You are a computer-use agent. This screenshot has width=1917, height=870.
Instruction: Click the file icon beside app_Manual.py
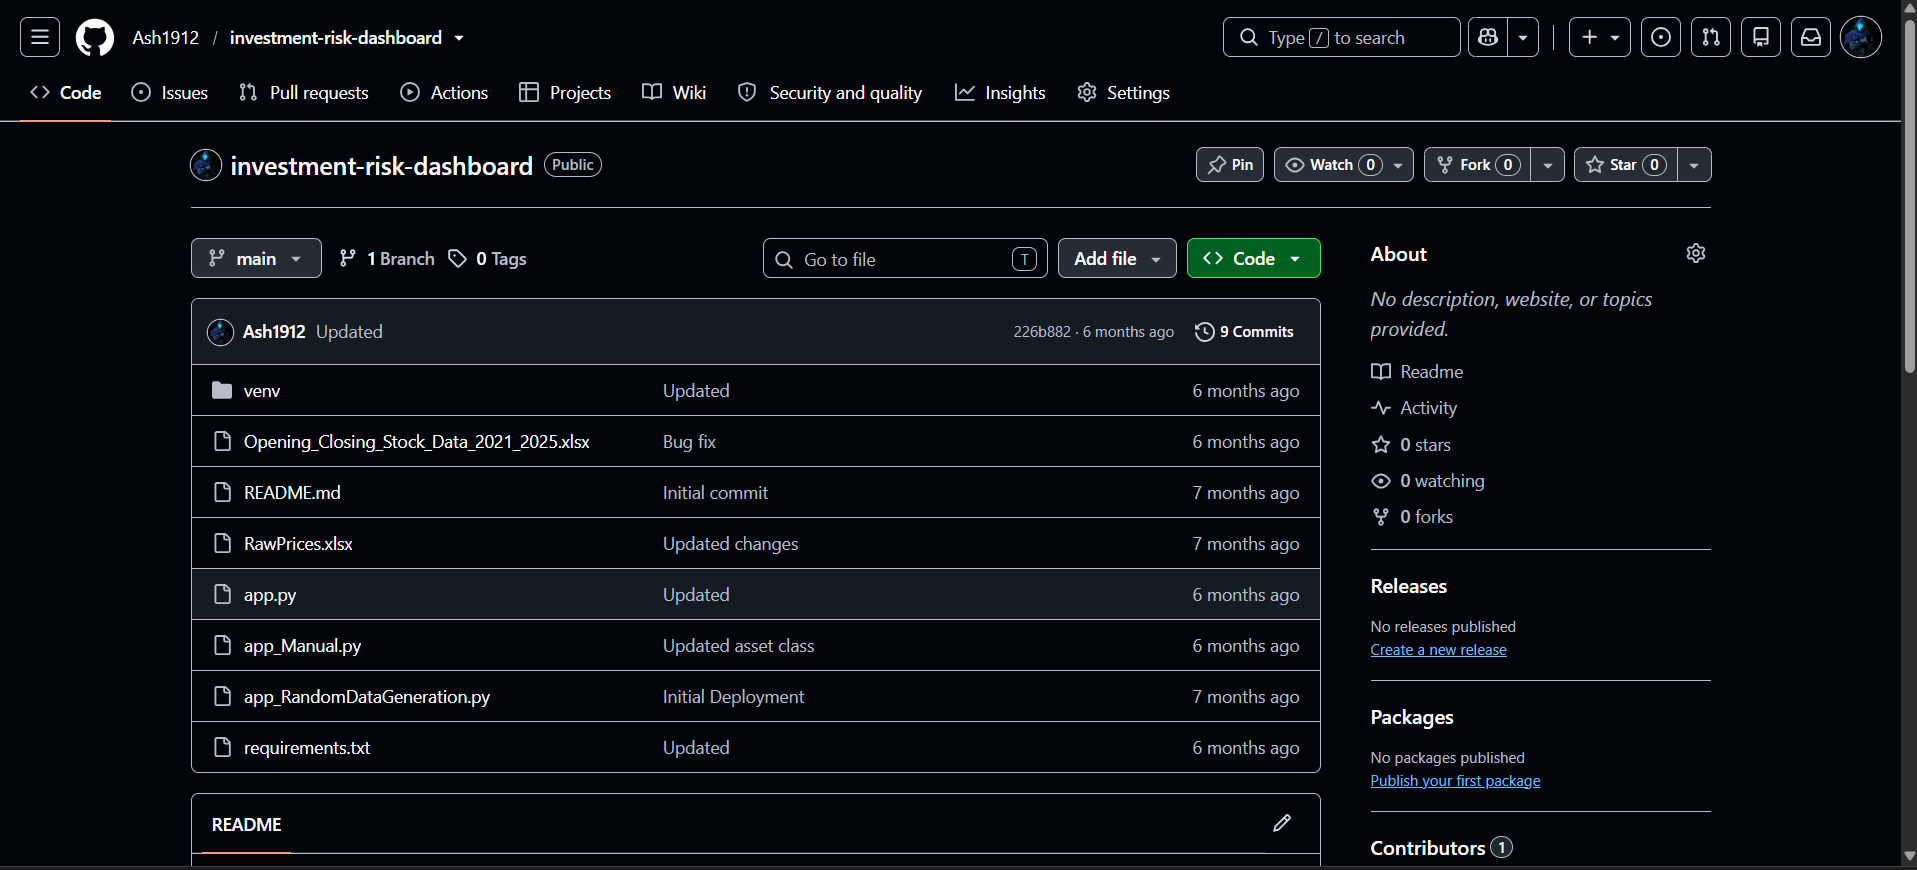(222, 645)
